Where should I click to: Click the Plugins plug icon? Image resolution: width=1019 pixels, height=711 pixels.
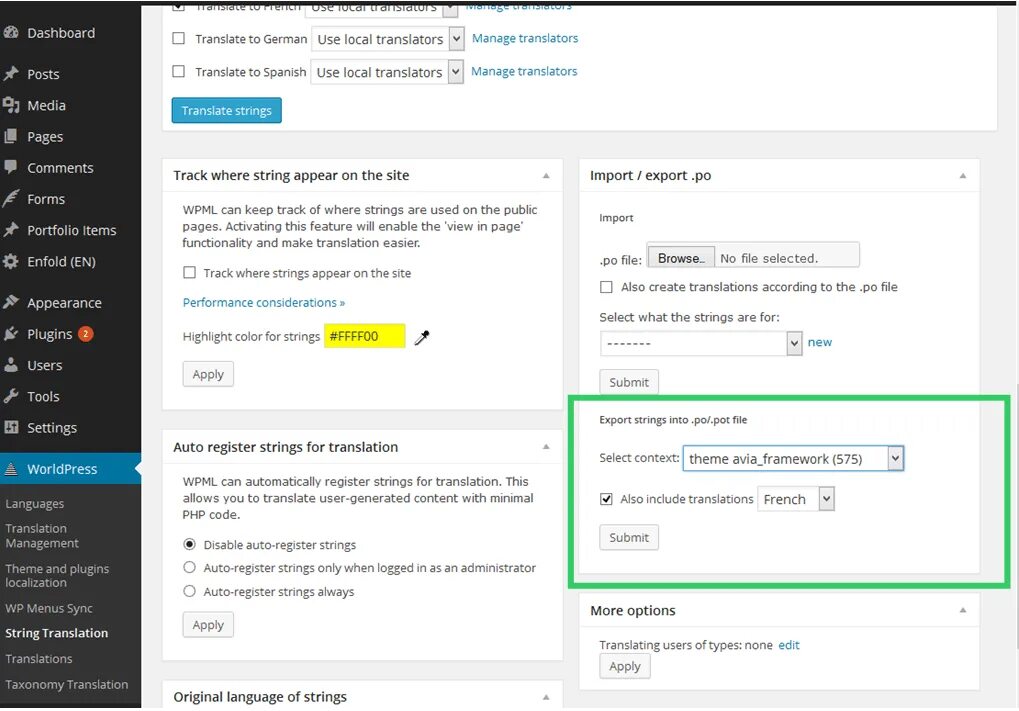11,334
